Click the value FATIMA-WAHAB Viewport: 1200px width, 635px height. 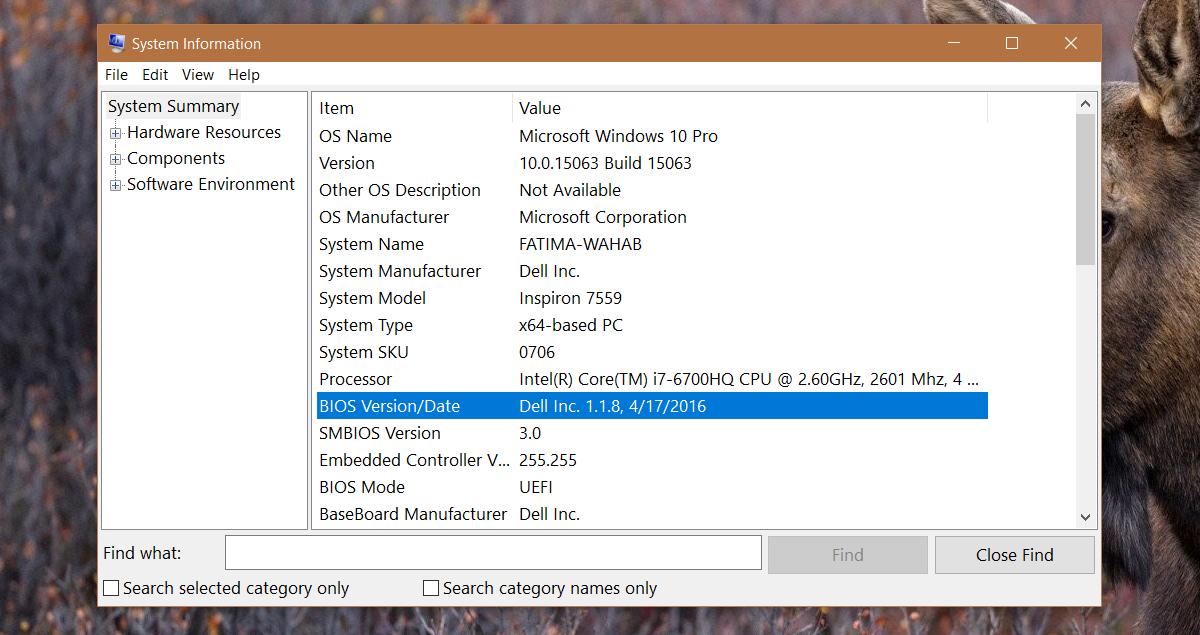pos(580,244)
